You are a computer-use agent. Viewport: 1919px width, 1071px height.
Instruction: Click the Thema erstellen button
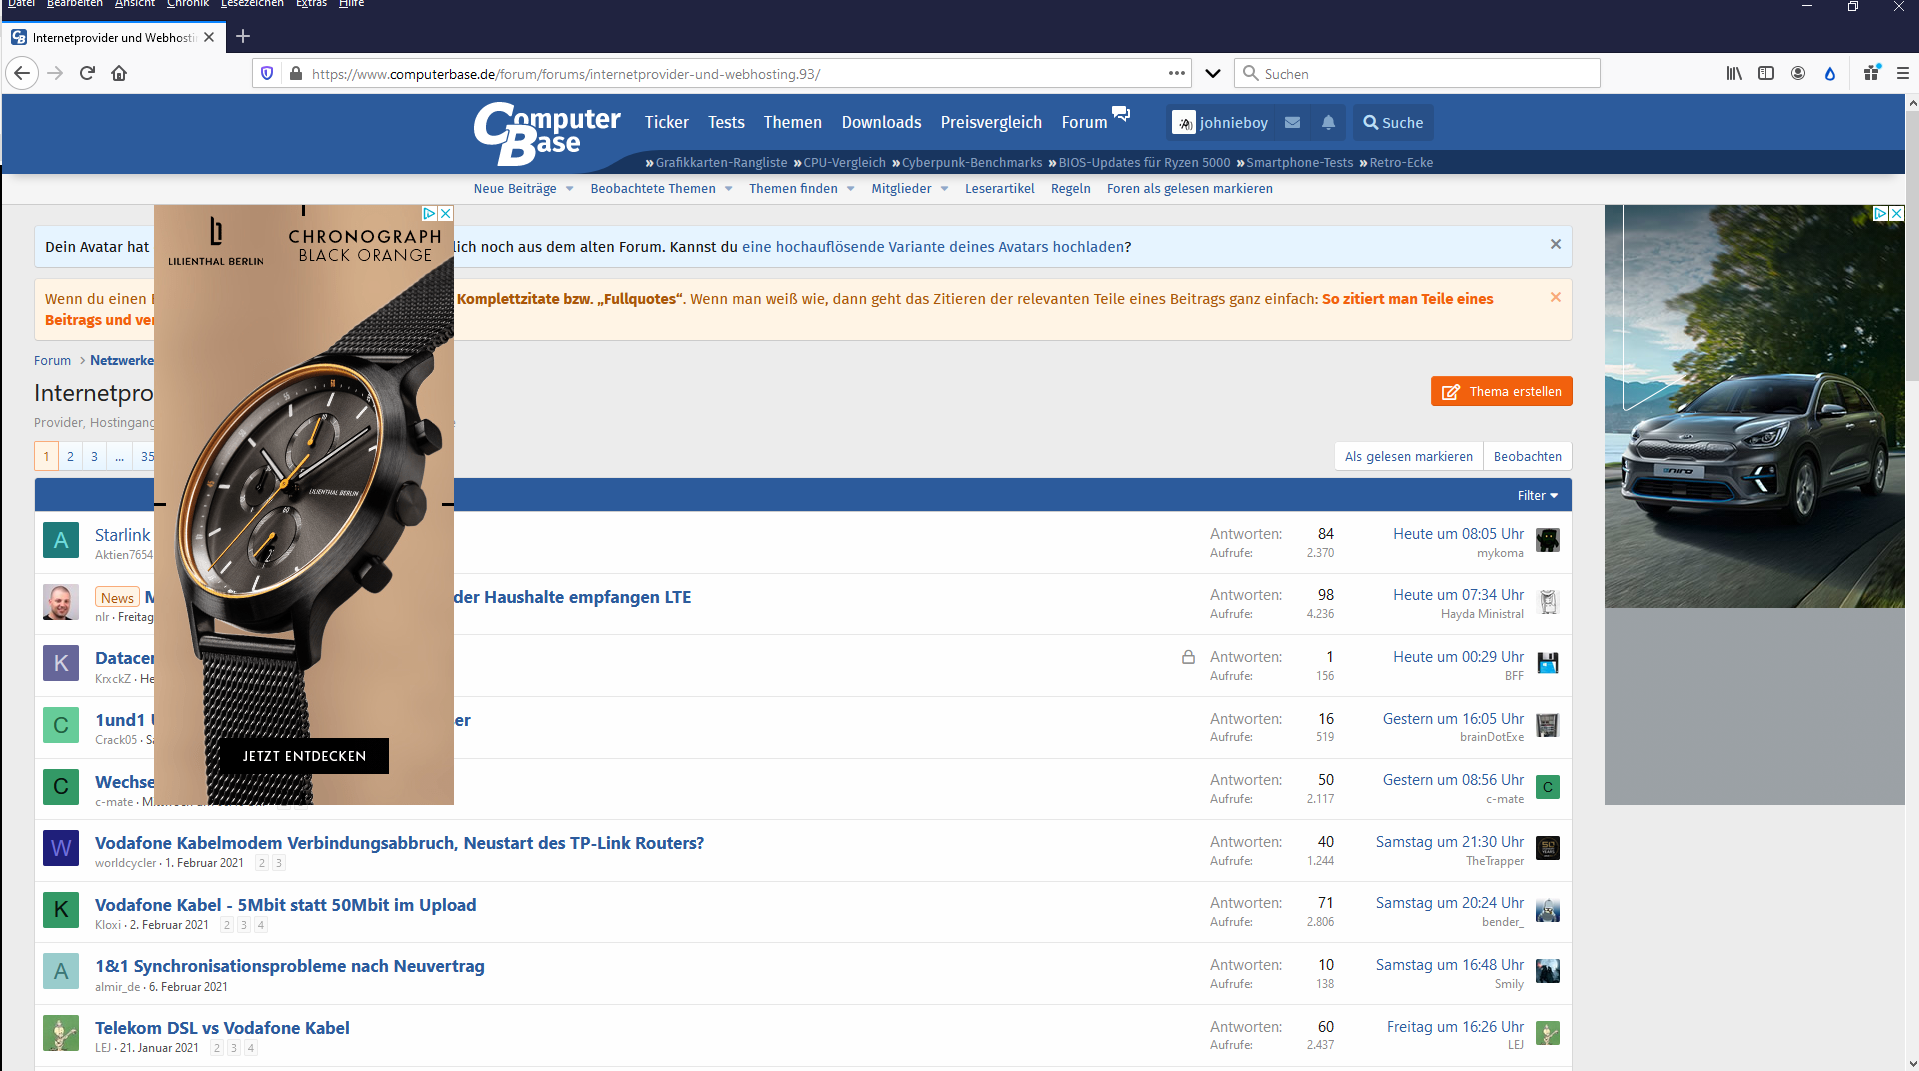[x=1502, y=391]
